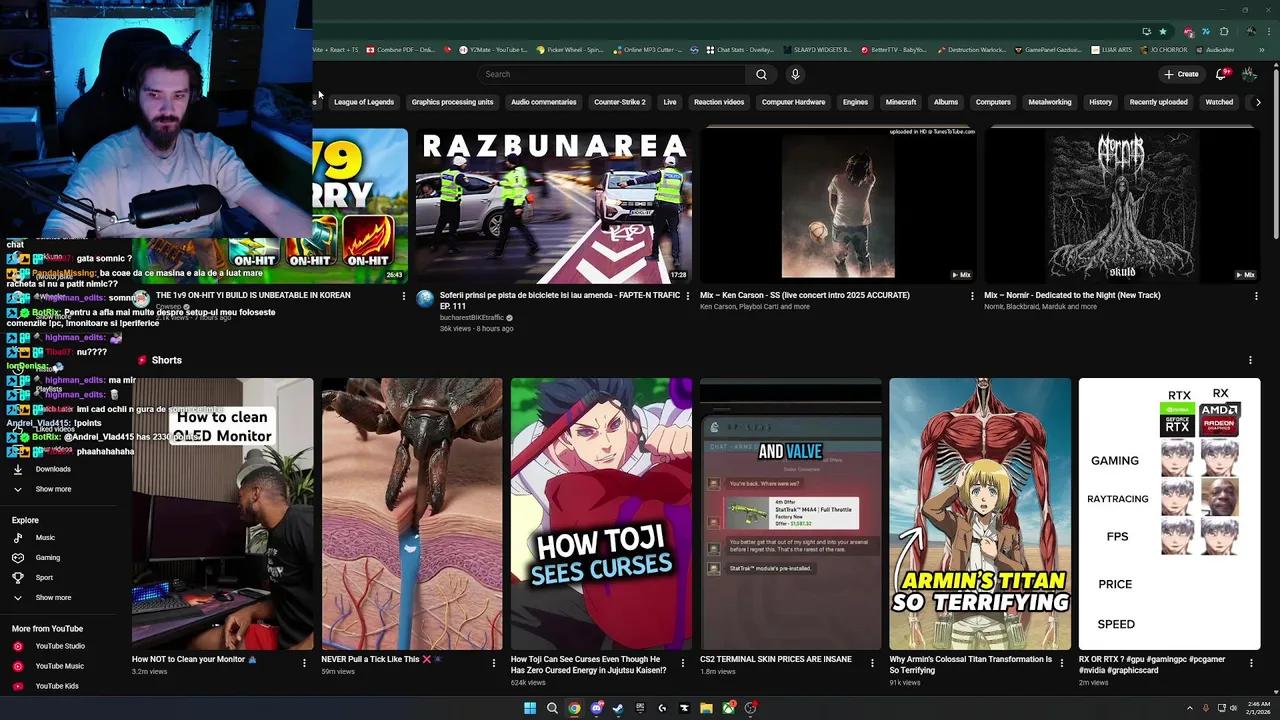Viewport: 1280px width, 720px height.
Task: Select the Live category chip
Action: (x=669, y=101)
